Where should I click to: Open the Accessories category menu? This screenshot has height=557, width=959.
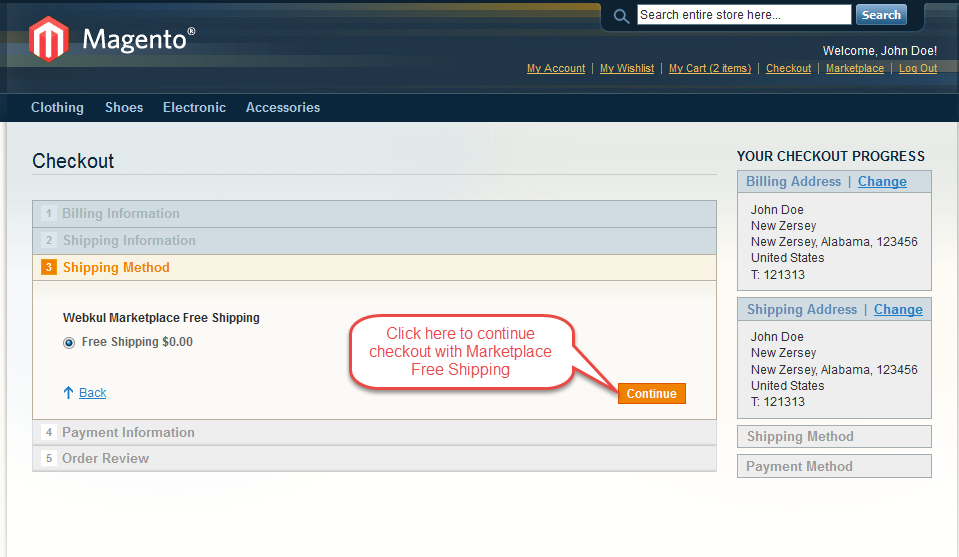(283, 108)
